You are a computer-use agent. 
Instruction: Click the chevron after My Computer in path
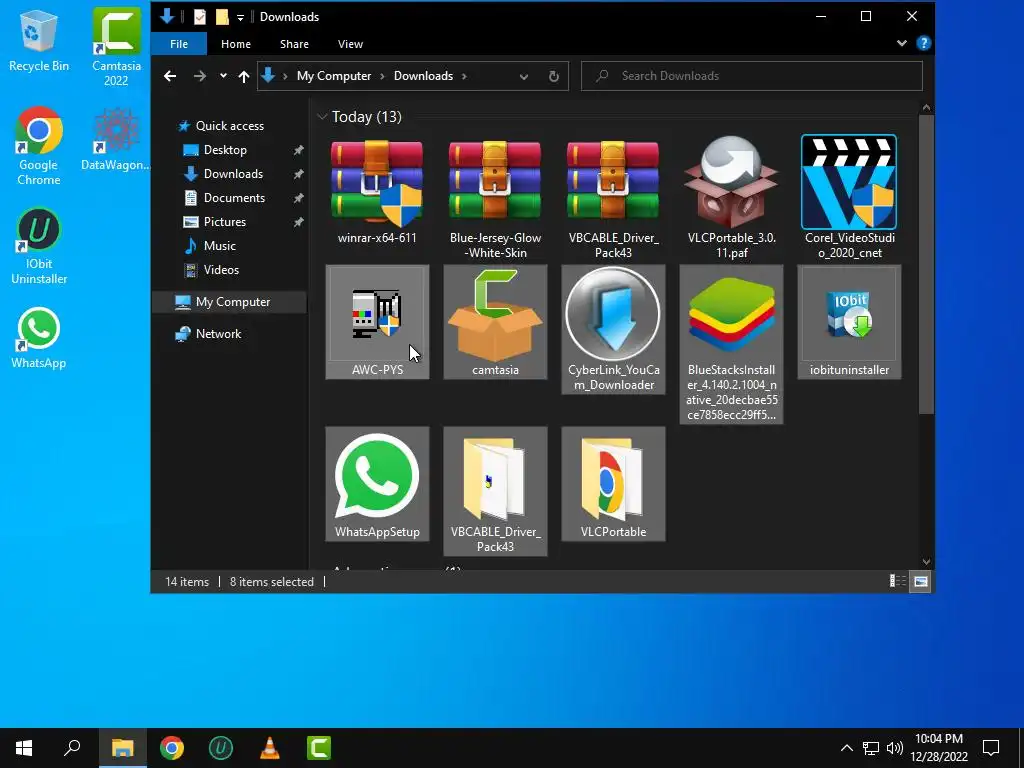pos(382,76)
